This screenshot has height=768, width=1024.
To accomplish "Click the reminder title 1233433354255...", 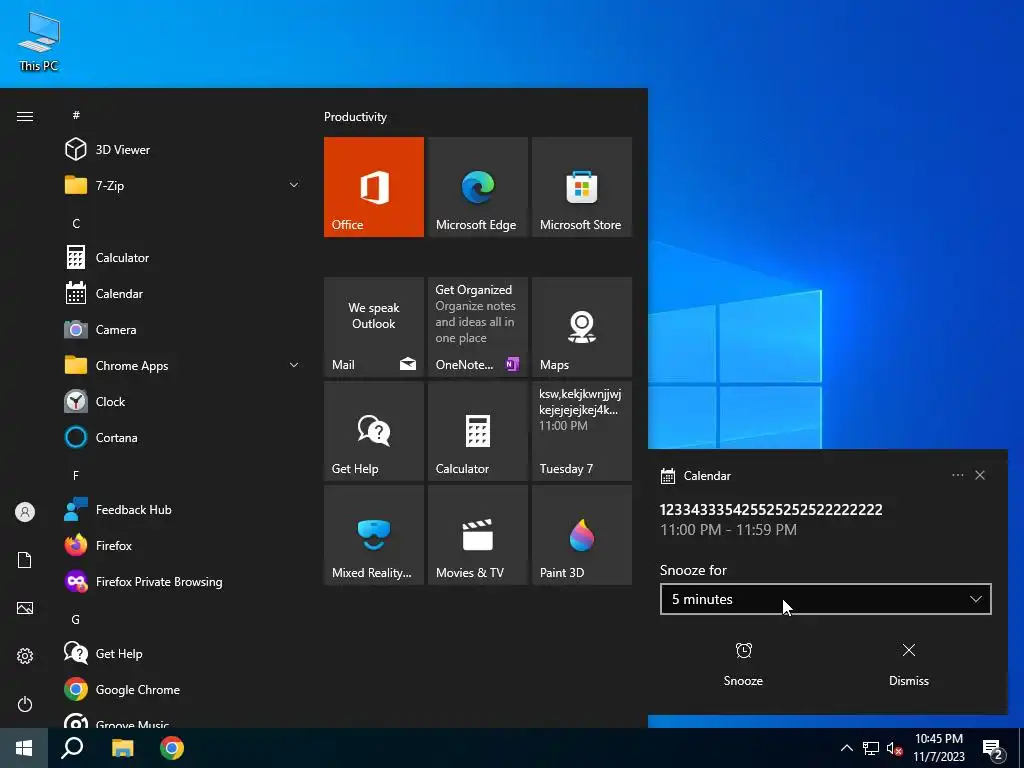I will (x=771, y=509).
